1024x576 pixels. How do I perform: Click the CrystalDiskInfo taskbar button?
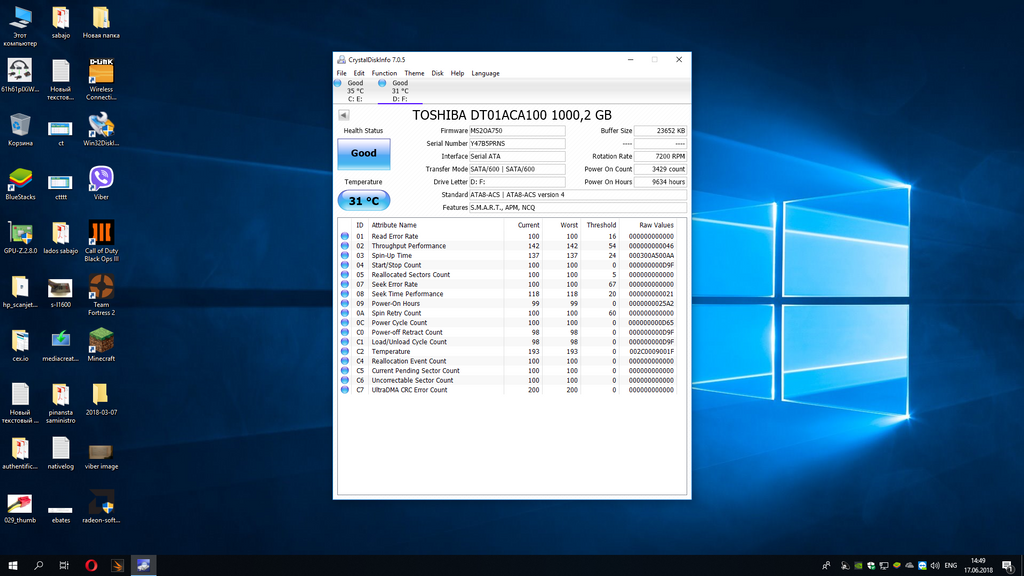tap(144, 566)
